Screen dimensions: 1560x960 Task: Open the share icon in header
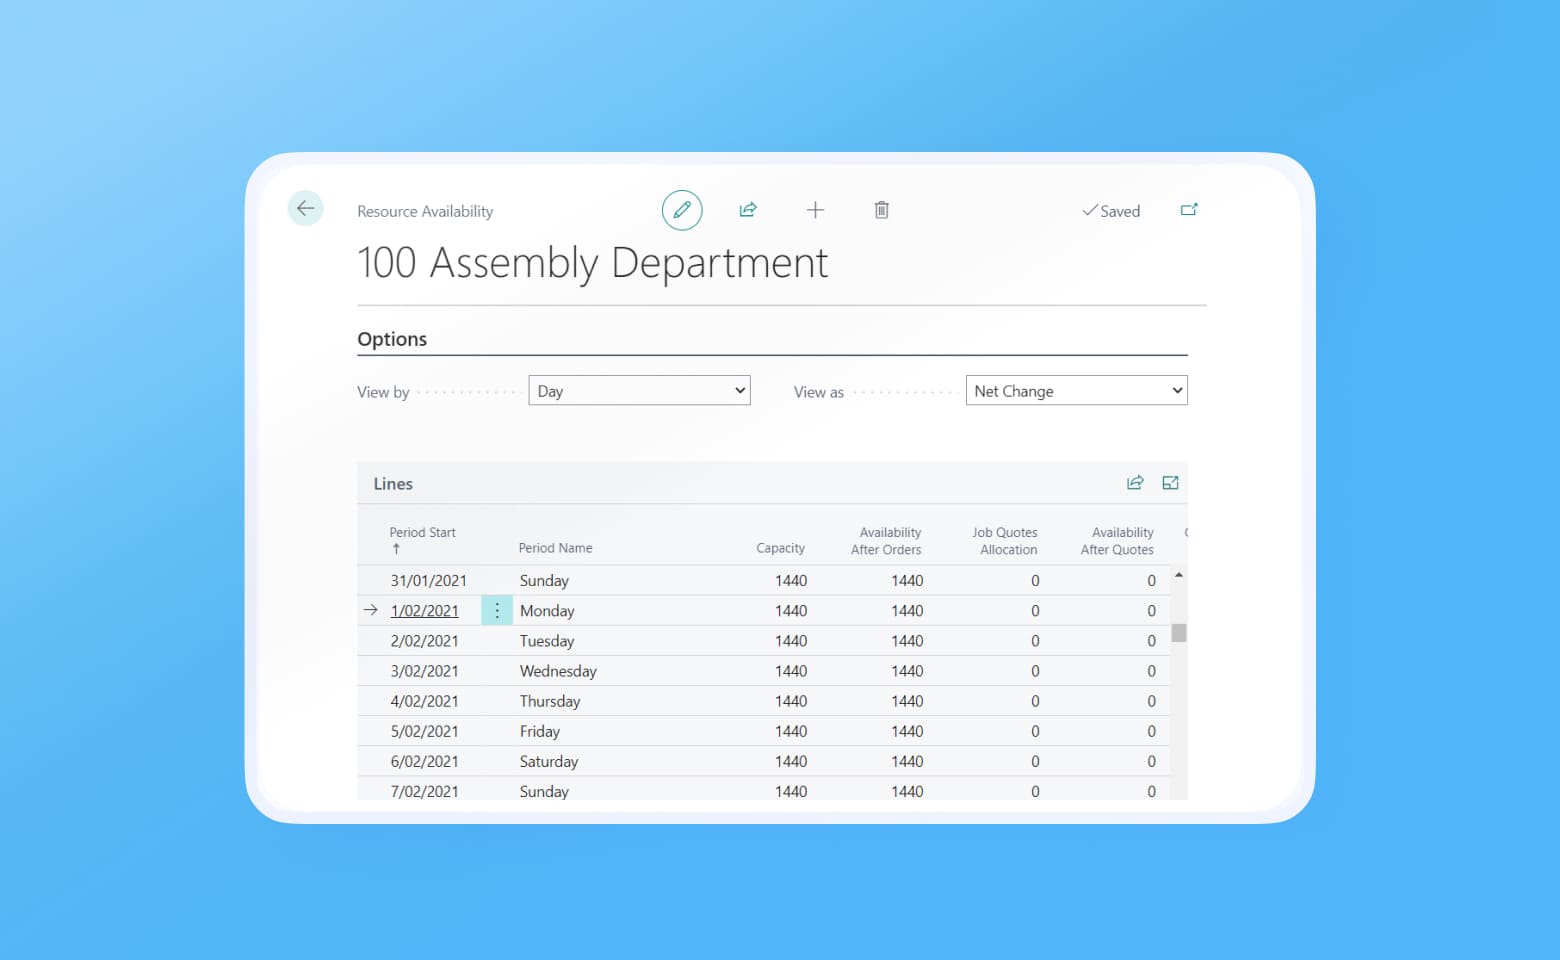tap(748, 210)
